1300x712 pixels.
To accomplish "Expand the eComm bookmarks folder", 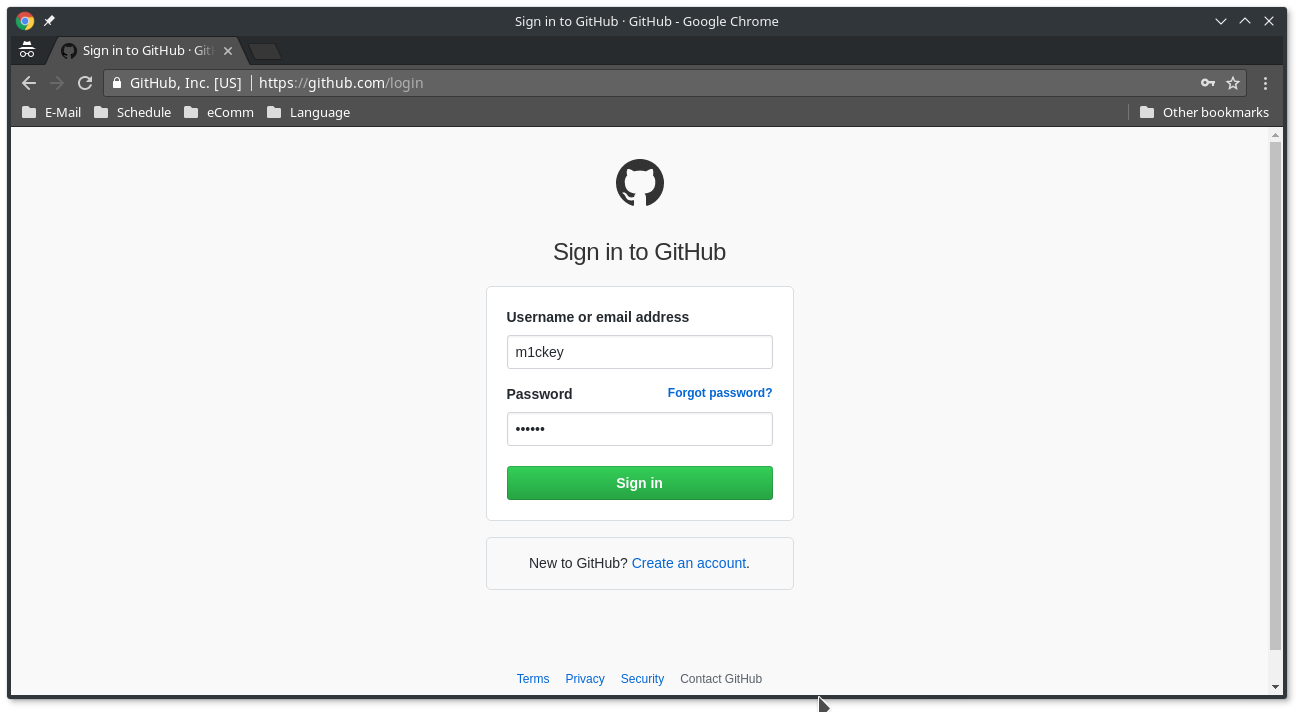I will pyautogui.click(x=220, y=112).
